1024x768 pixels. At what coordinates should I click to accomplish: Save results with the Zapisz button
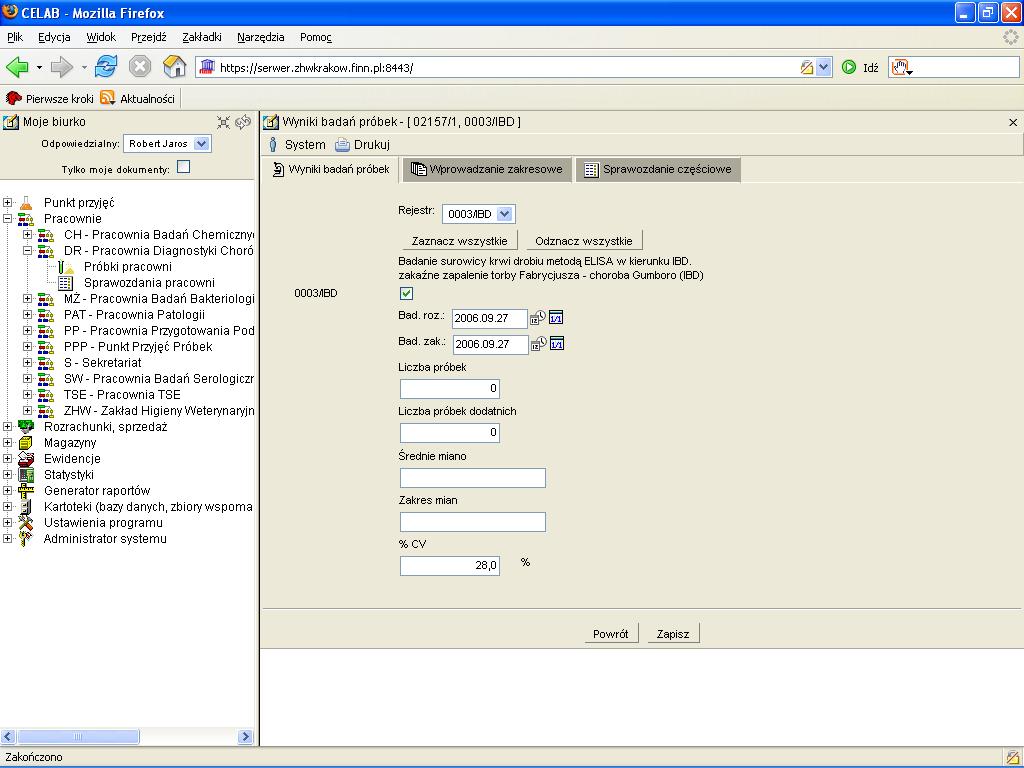click(x=673, y=633)
